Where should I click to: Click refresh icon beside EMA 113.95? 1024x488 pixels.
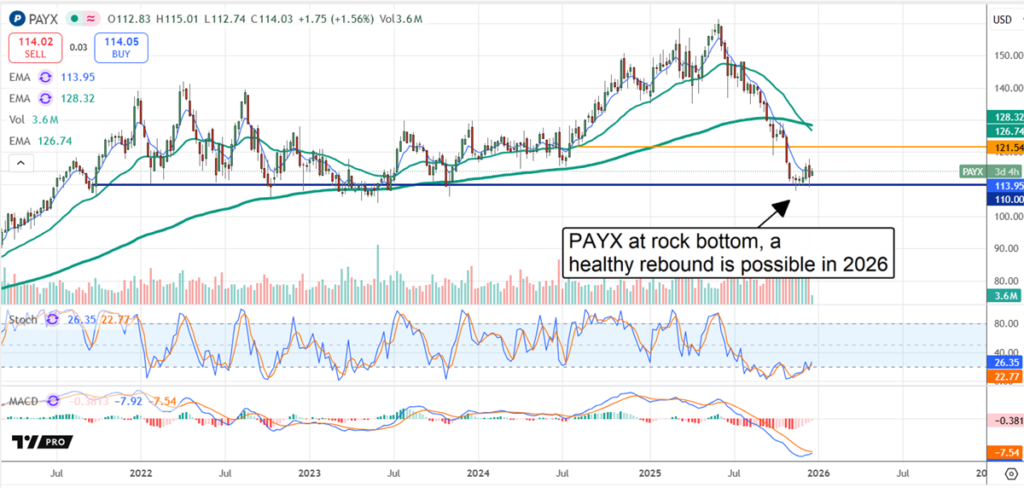click(45, 77)
